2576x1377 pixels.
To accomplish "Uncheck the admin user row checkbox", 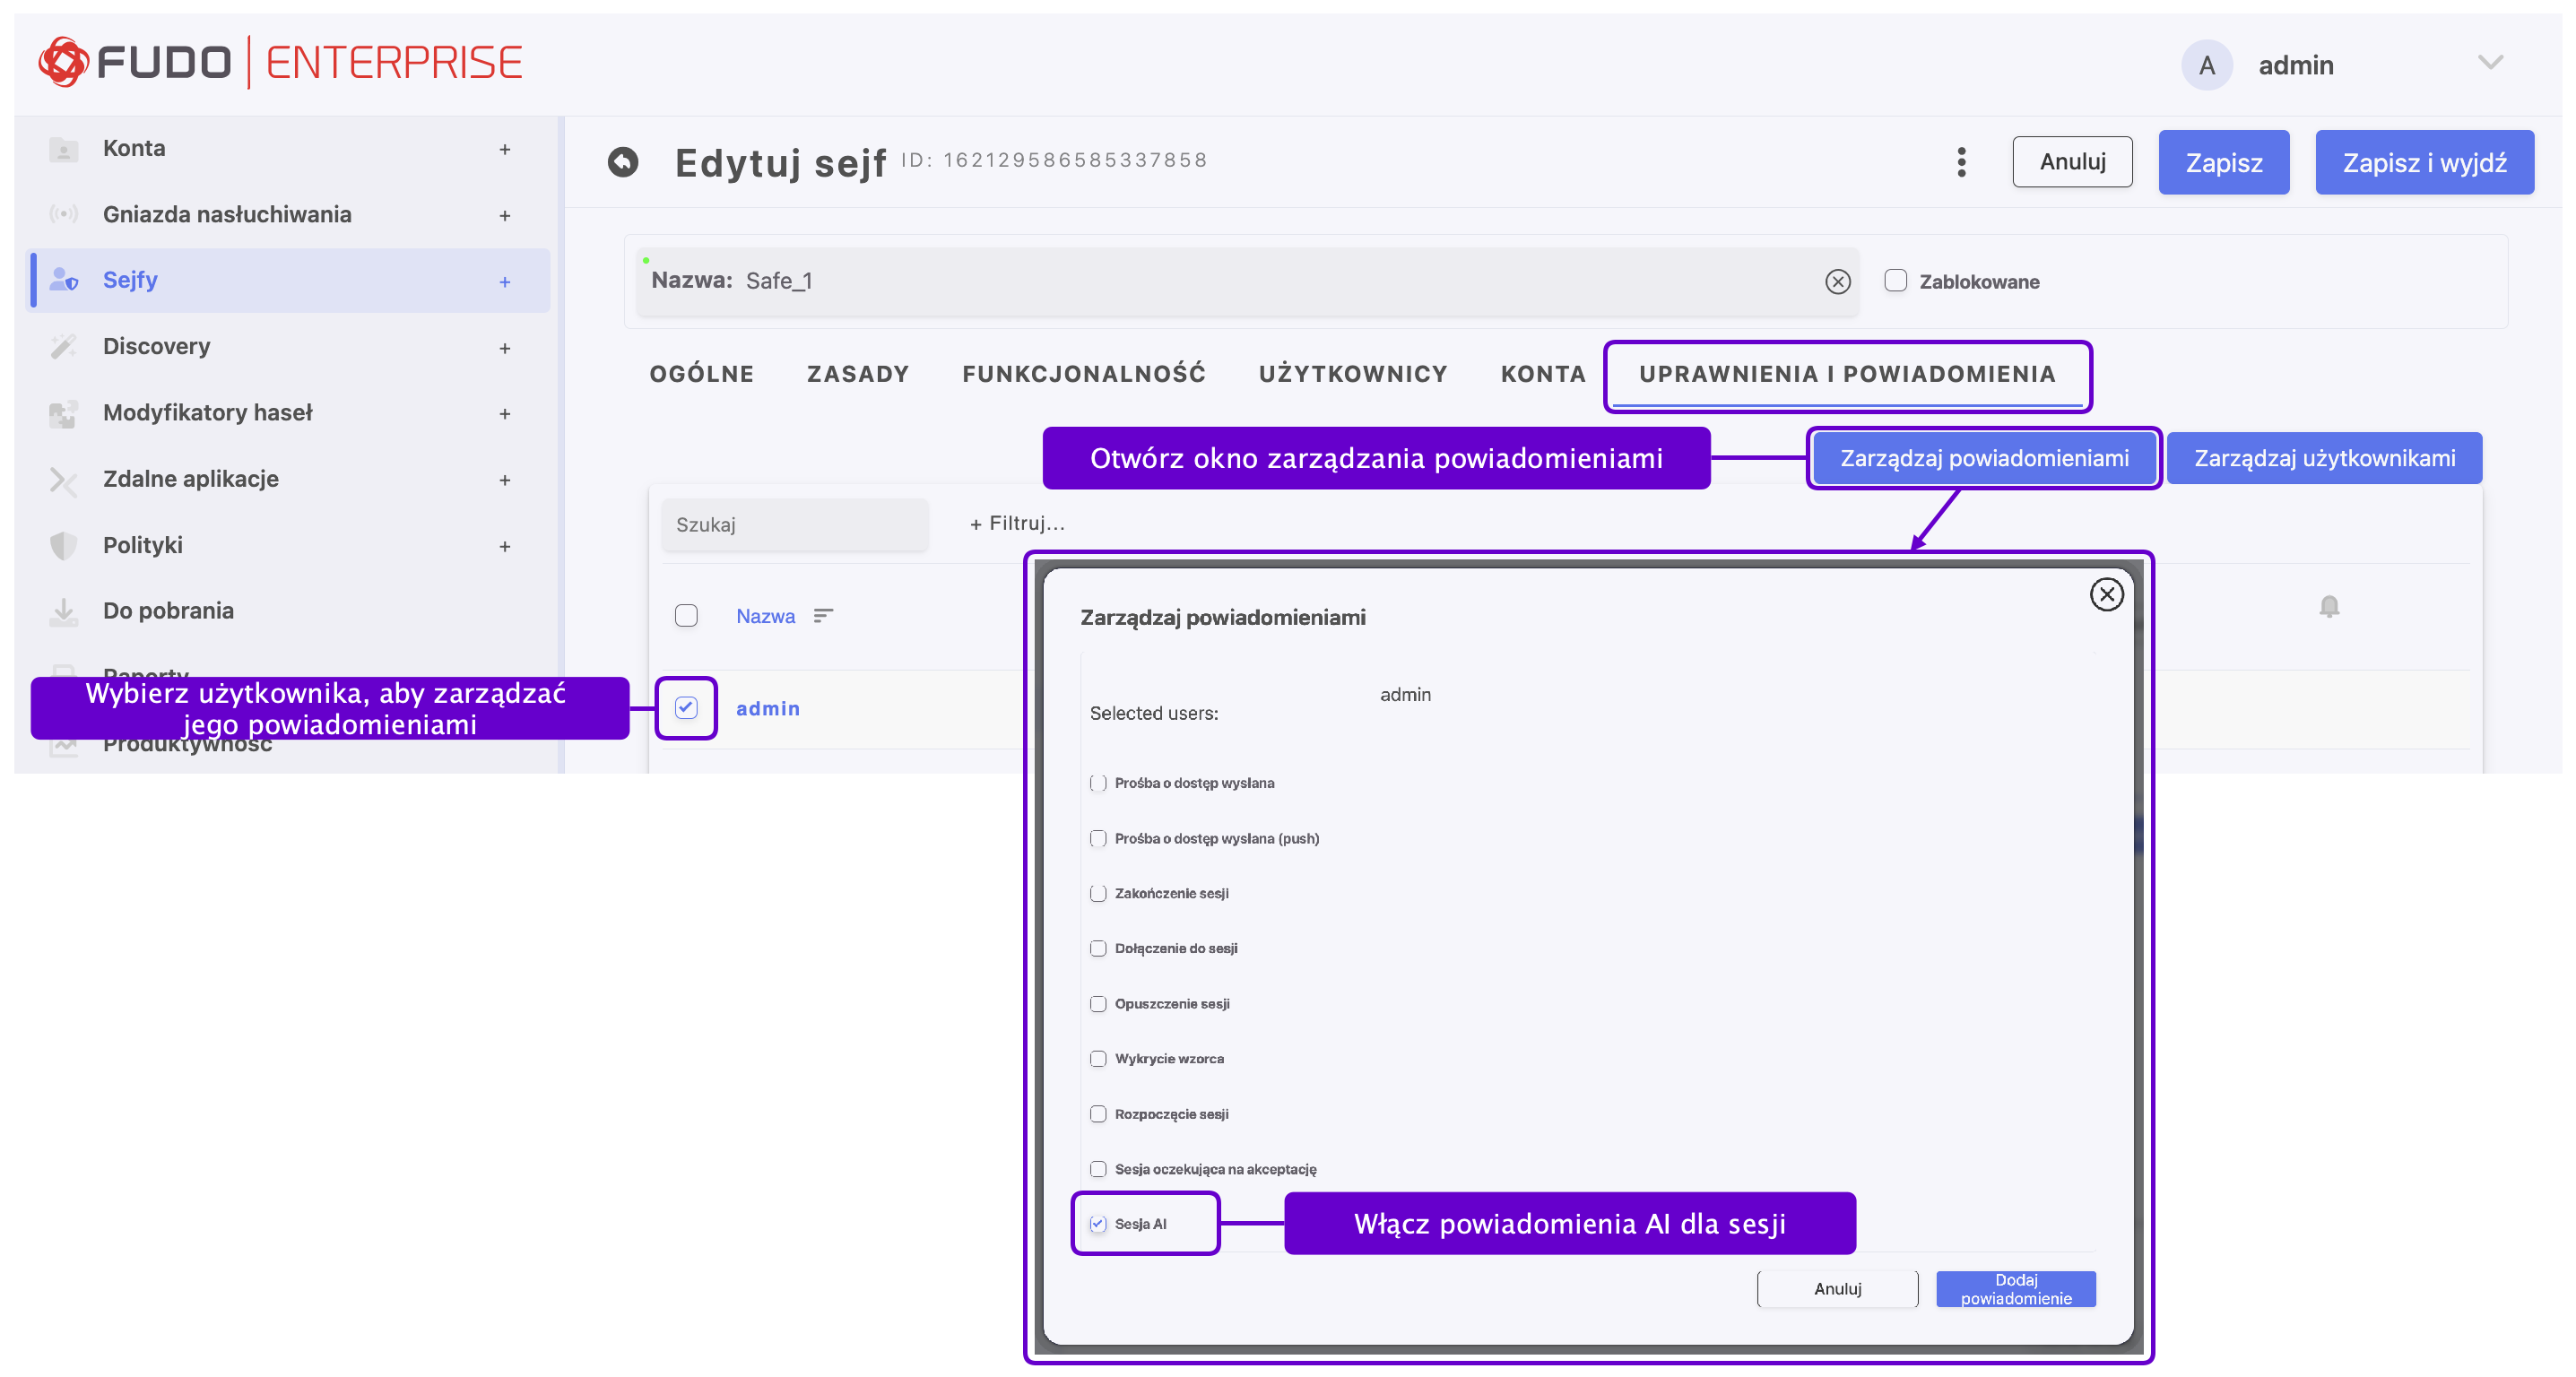I will [x=686, y=708].
